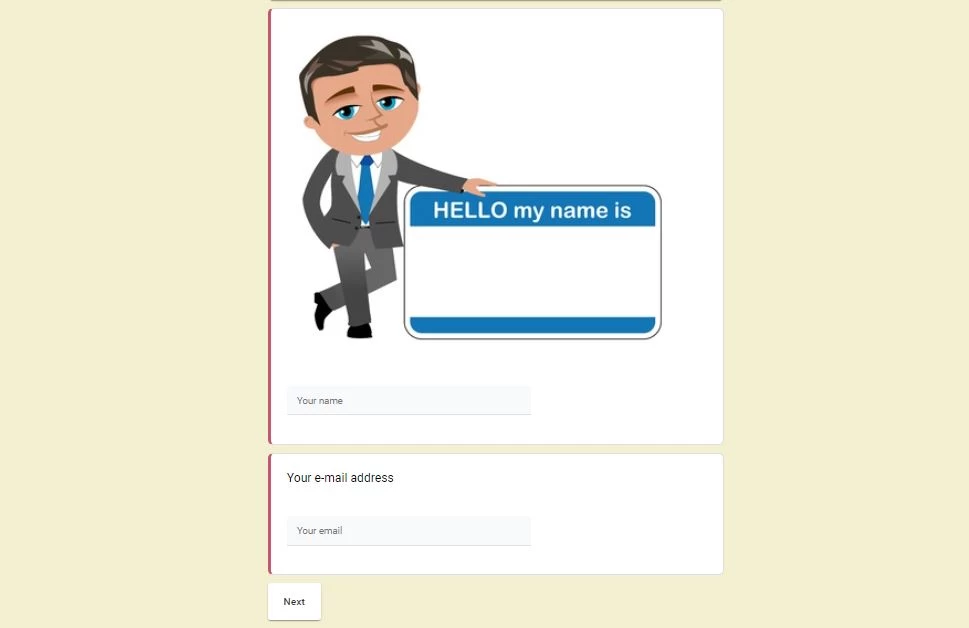This screenshot has width=969, height=628.
Task: Click the red left border of the email card
Action: (x=269, y=514)
